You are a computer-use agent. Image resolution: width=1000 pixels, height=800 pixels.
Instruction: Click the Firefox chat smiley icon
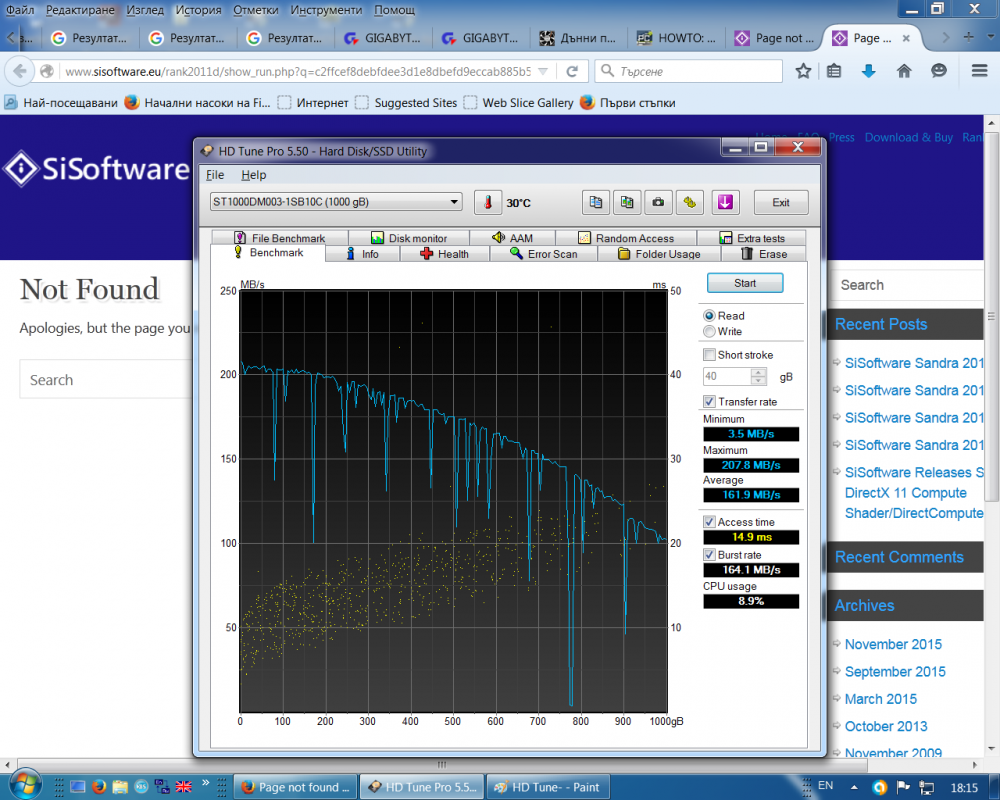[938, 71]
